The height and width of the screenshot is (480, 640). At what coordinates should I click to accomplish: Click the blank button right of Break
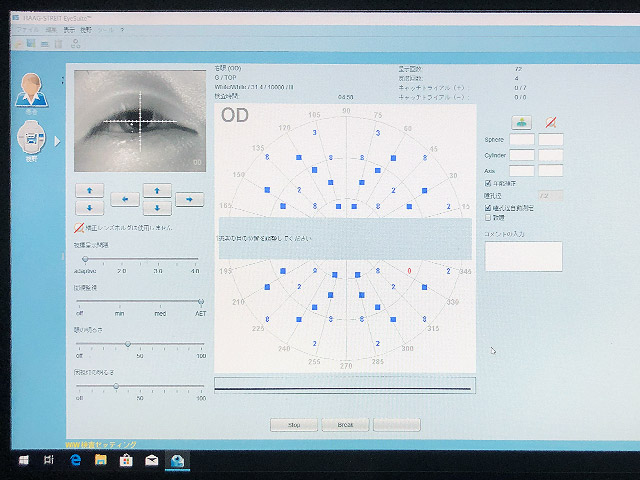point(397,425)
